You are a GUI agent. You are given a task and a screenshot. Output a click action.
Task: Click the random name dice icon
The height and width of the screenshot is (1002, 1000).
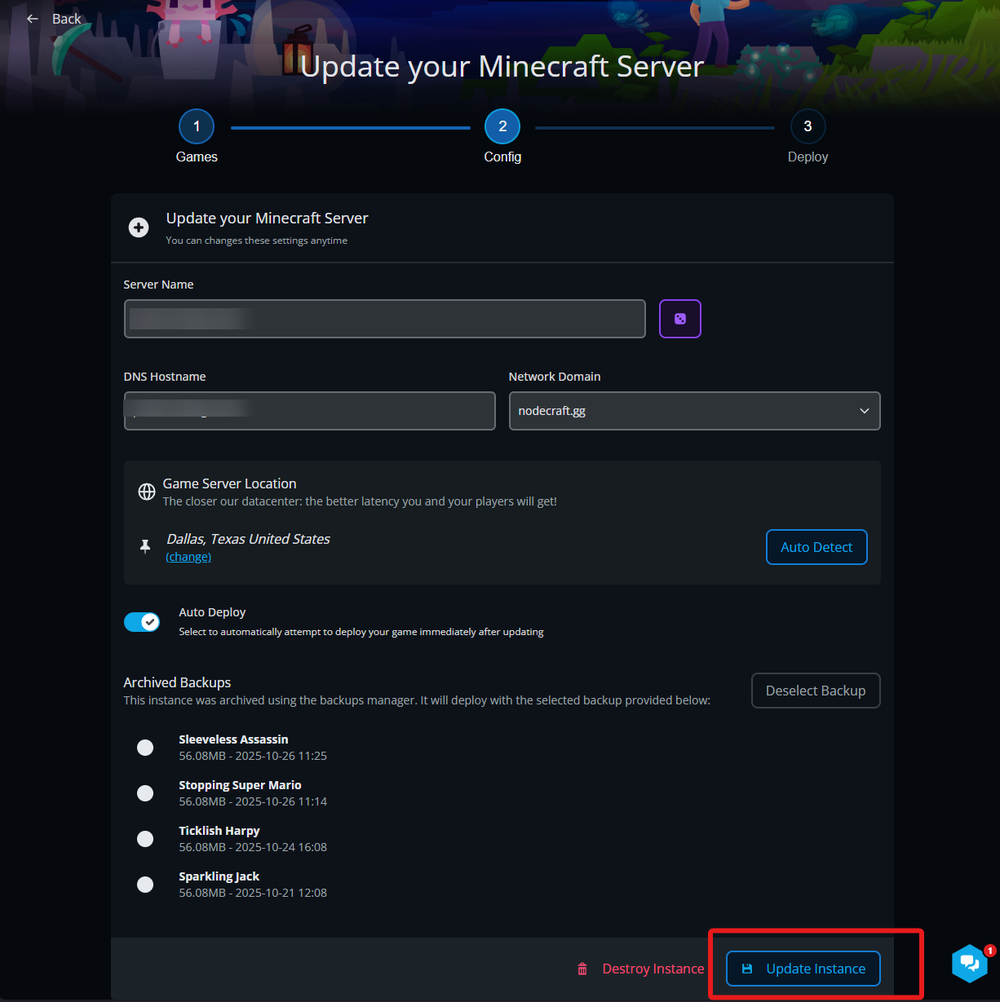click(680, 319)
